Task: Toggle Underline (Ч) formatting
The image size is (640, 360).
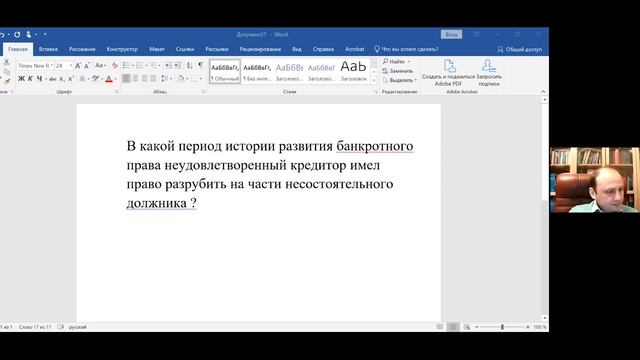Action: 39,78
